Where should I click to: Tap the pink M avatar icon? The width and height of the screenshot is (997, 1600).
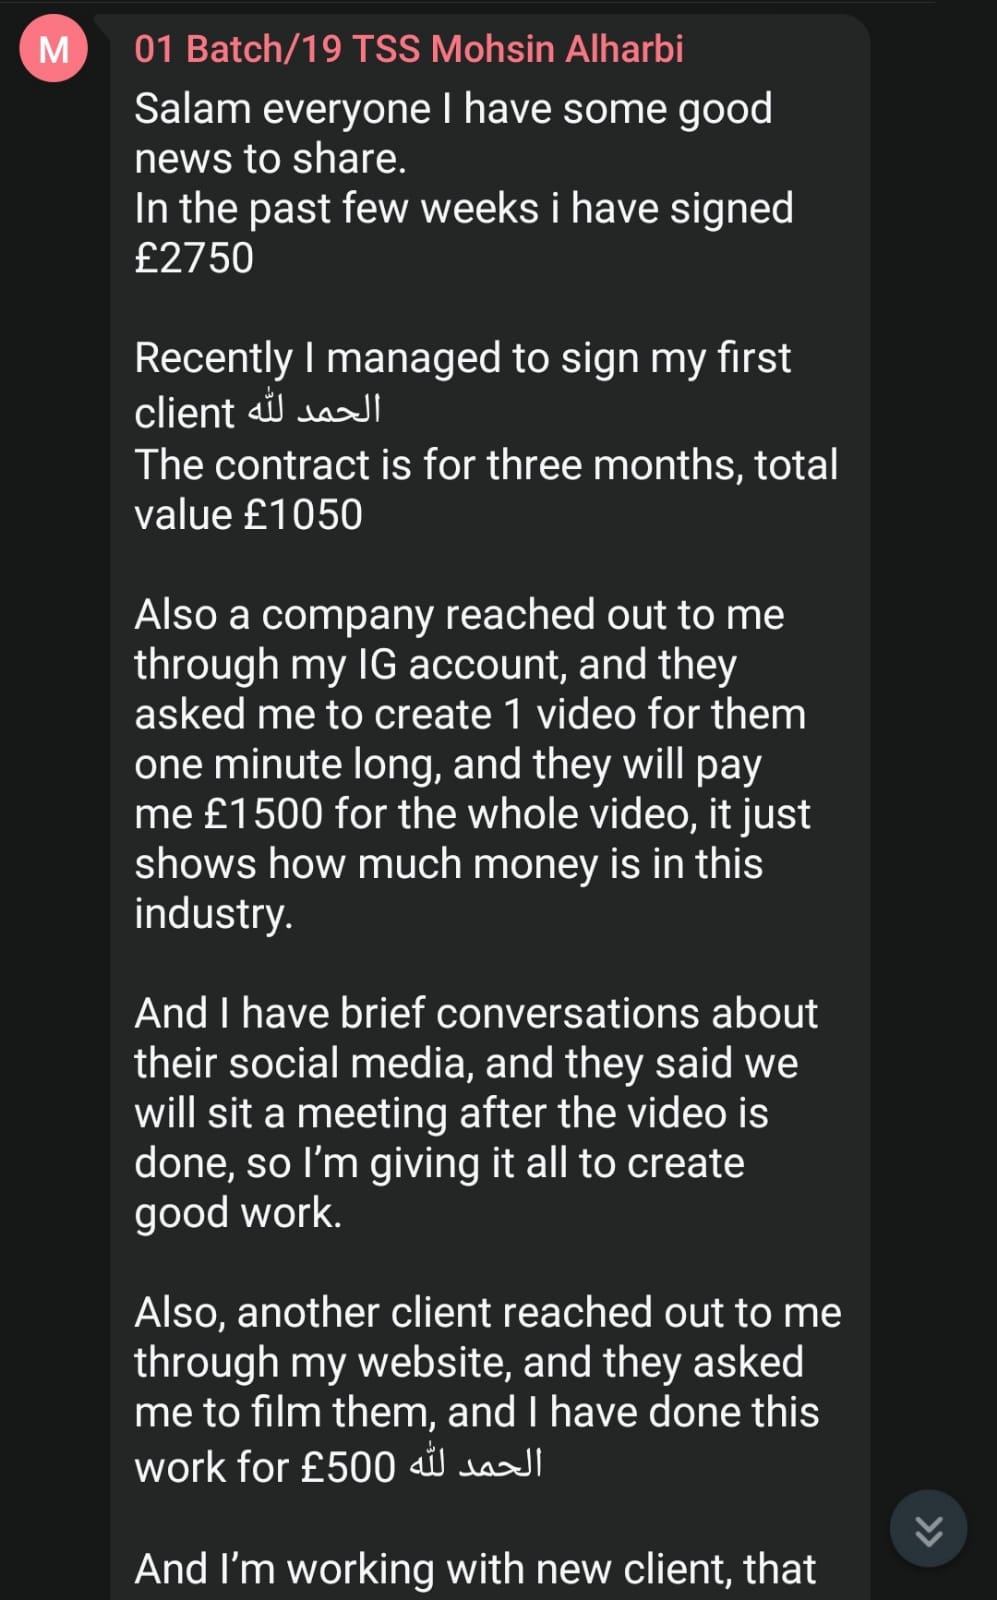pyautogui.click(x=53, y=48)
